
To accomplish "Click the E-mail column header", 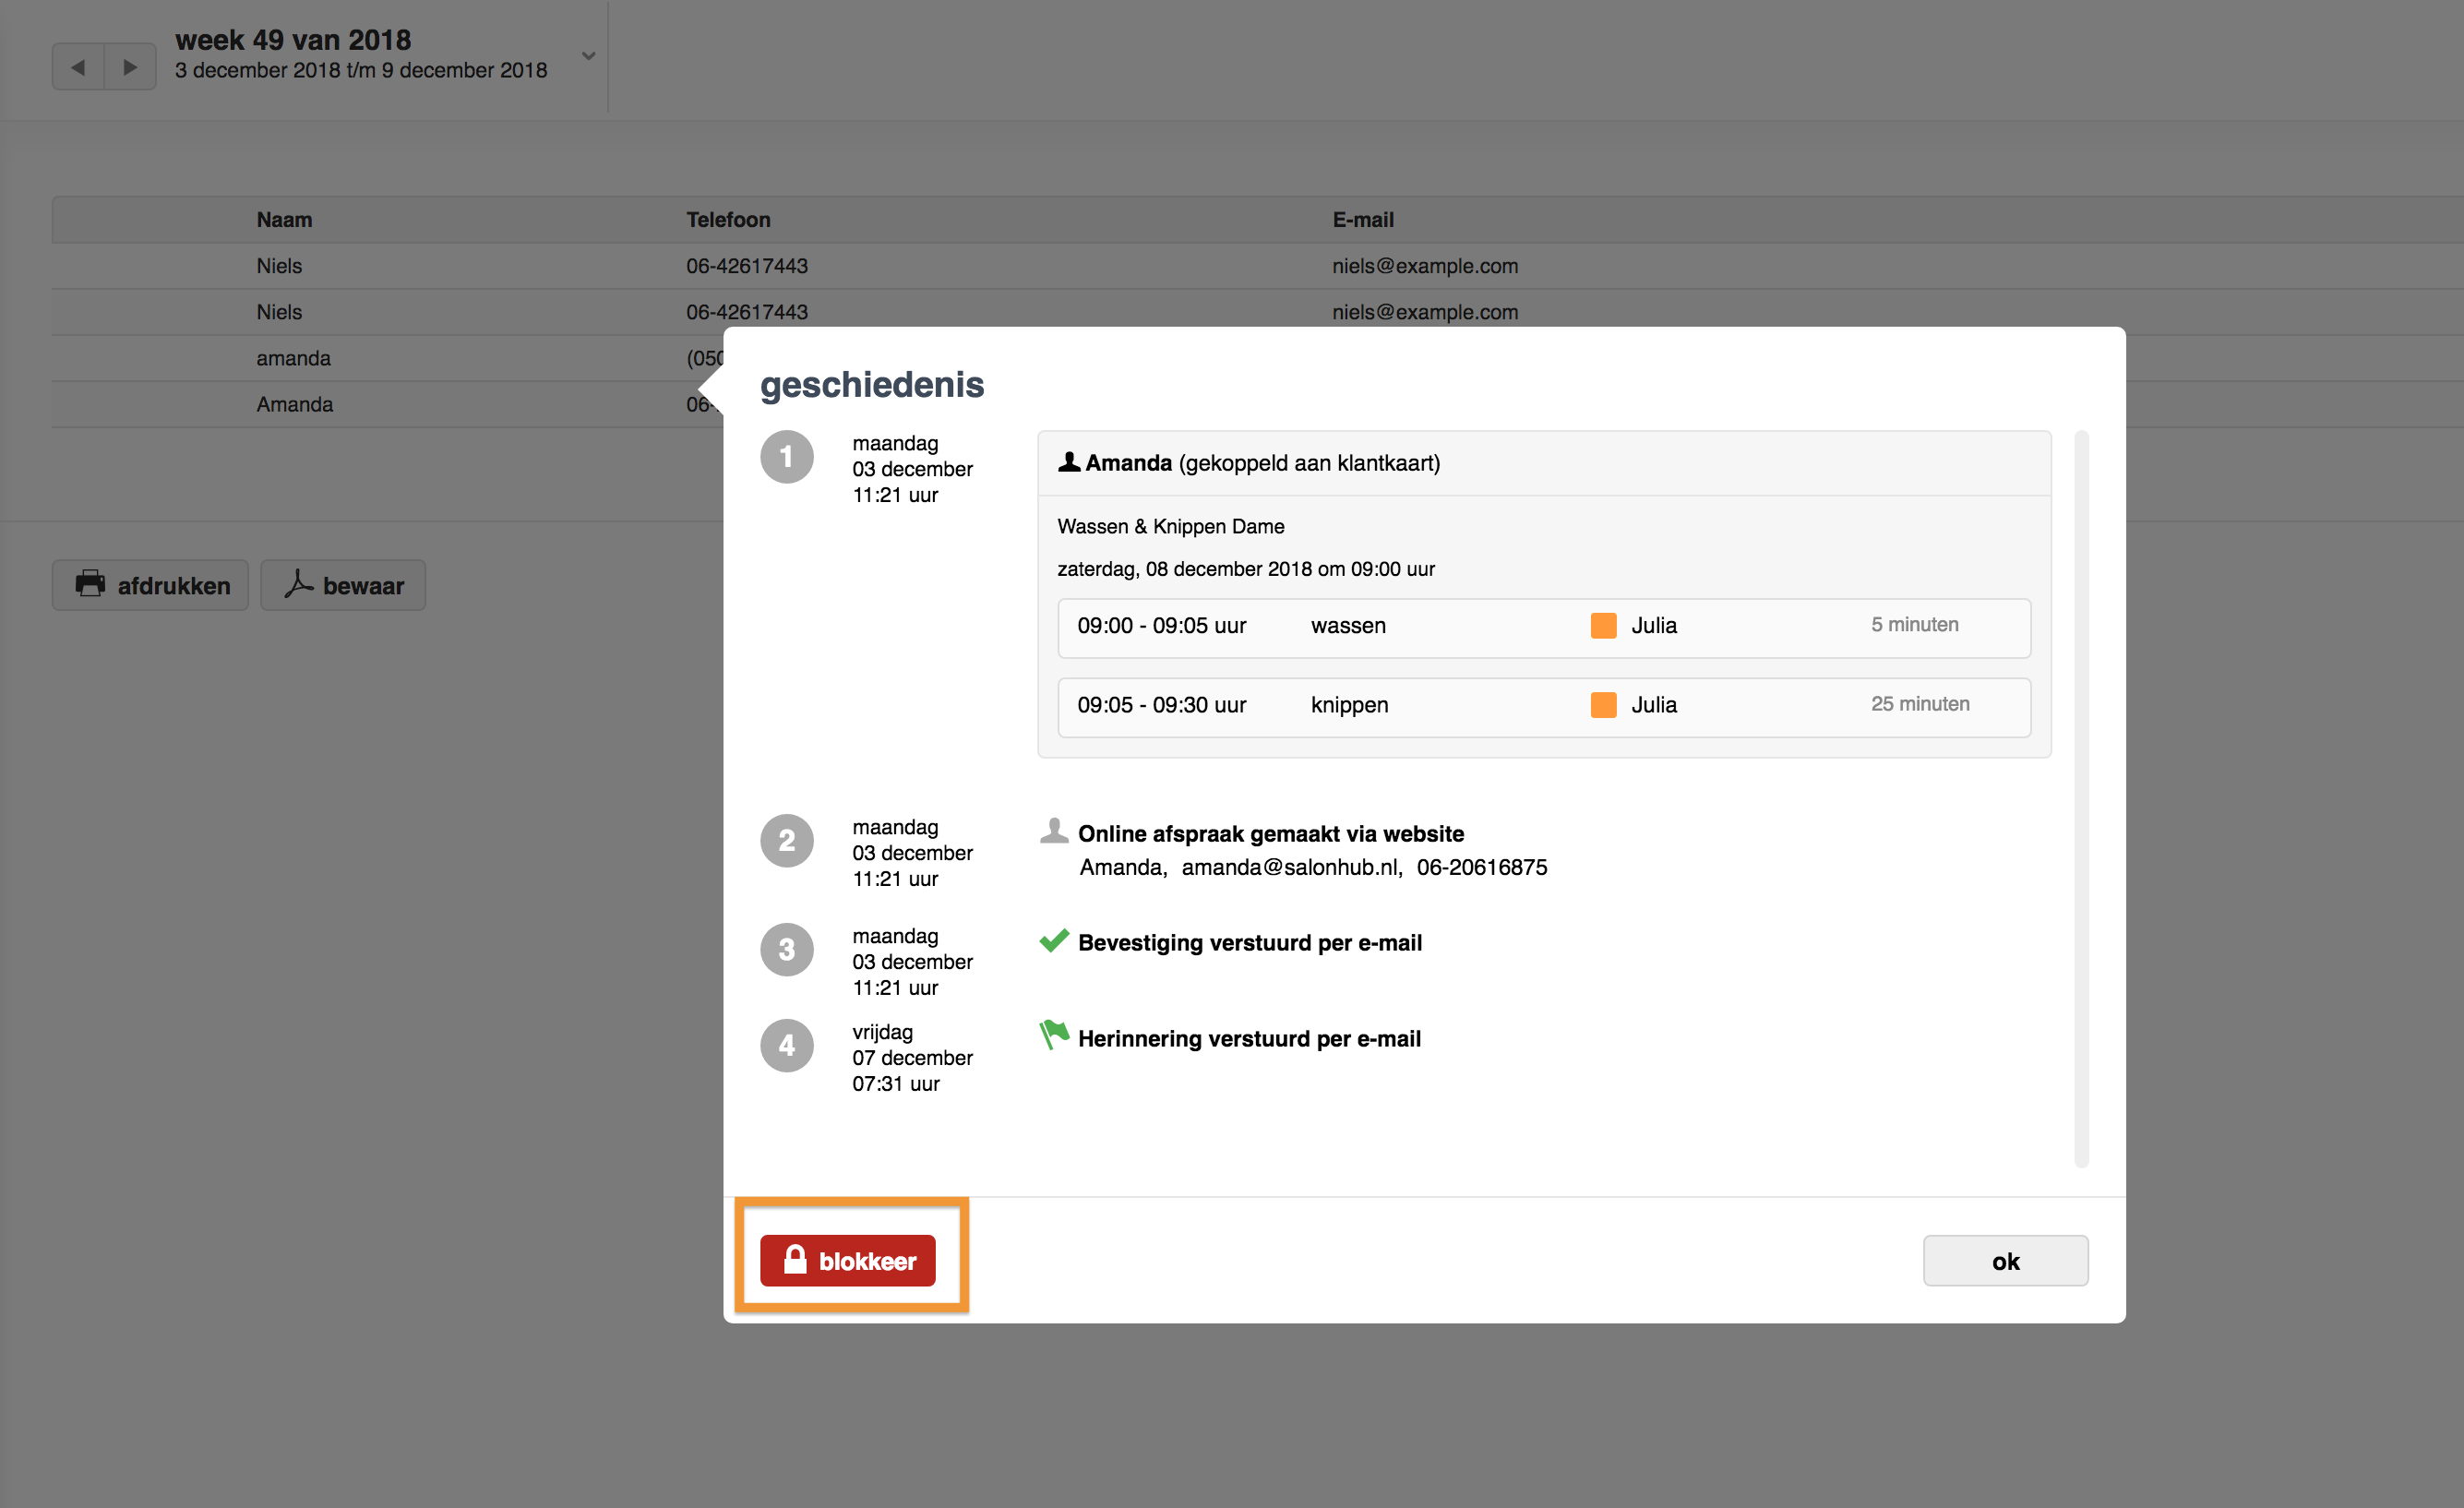I will pos(1362,220).
